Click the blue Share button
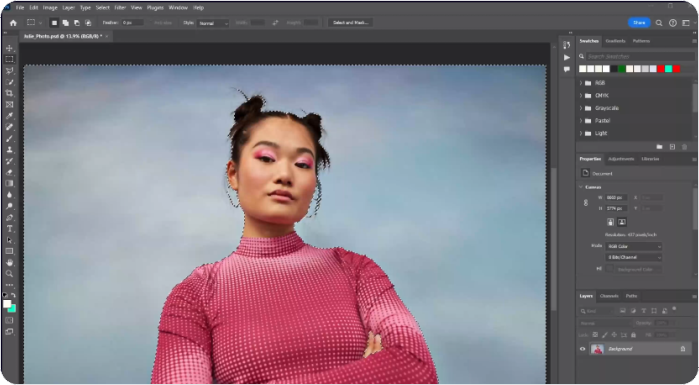 click(639, 23)
